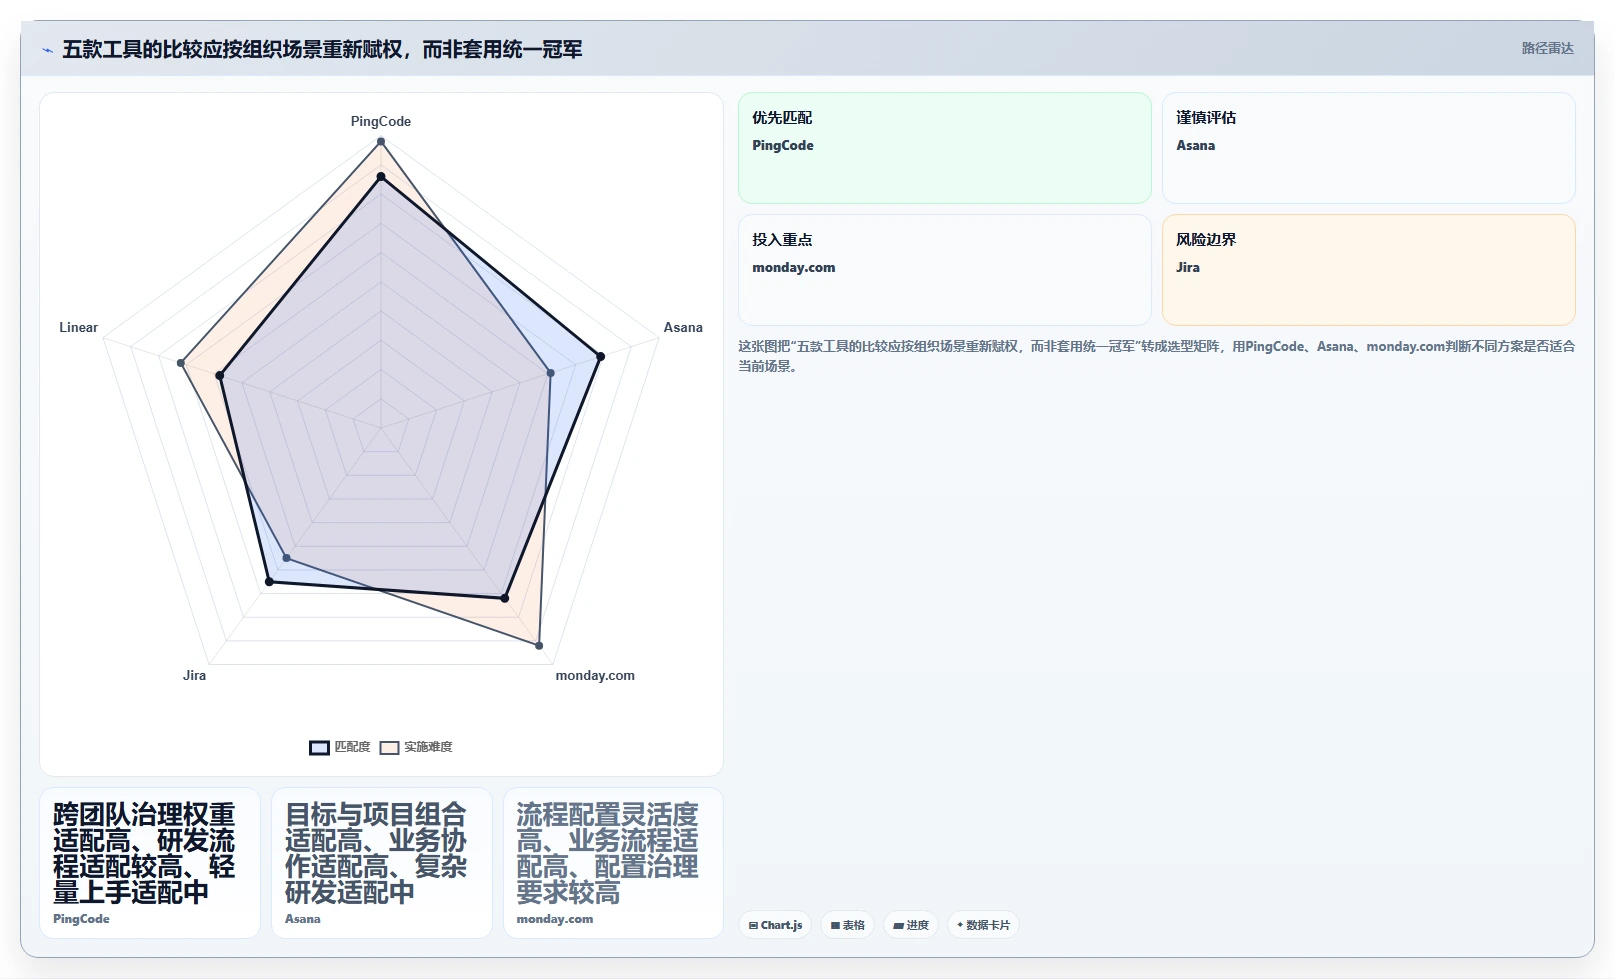1615x979 pixels.
Task: Click the 实施难度 legend text
Action: 428,747
